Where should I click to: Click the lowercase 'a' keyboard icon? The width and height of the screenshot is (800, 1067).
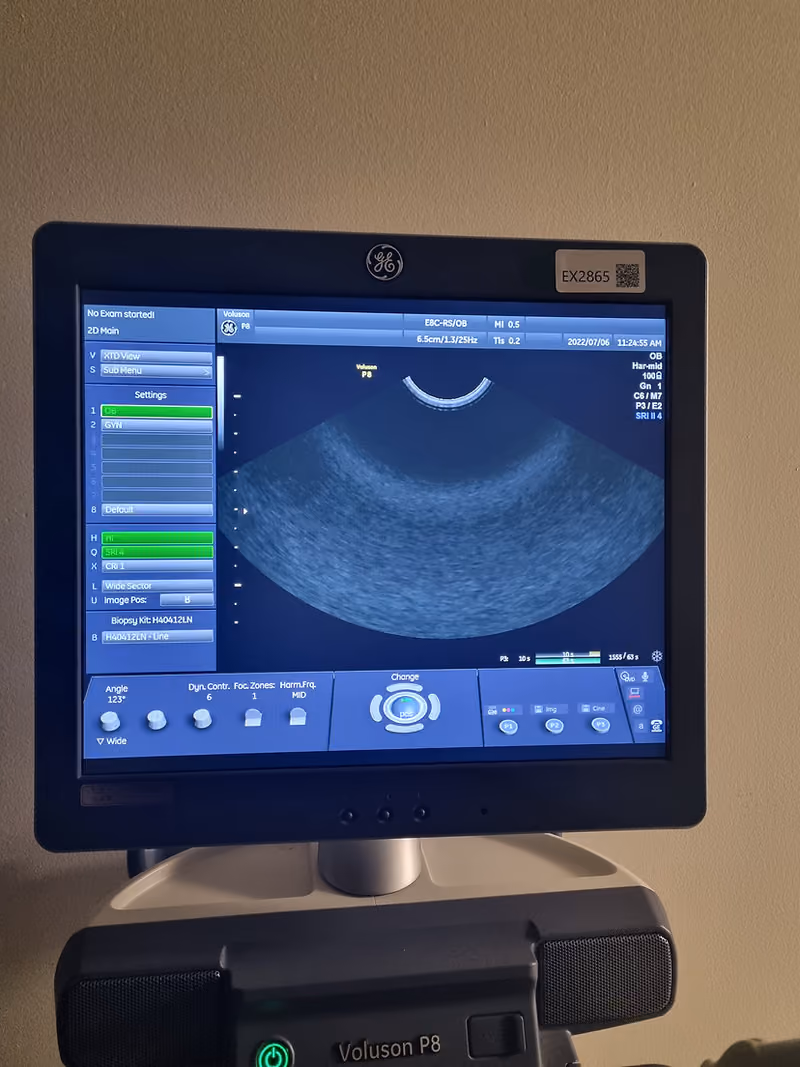click(640, 726)
